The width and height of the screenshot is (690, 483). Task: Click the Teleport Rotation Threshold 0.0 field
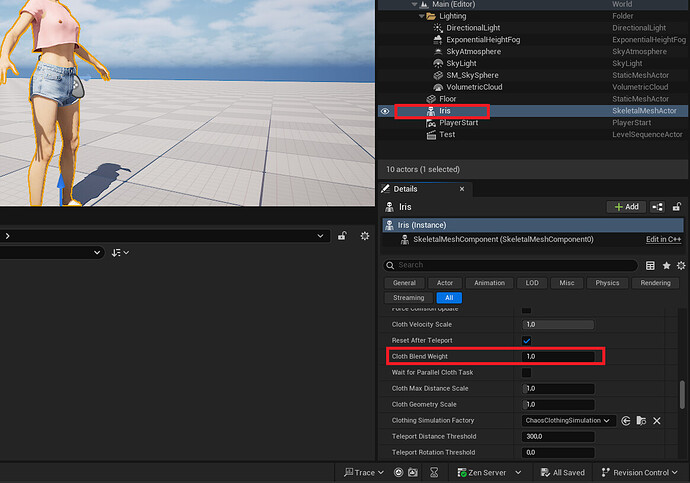[x=558, y=453]
